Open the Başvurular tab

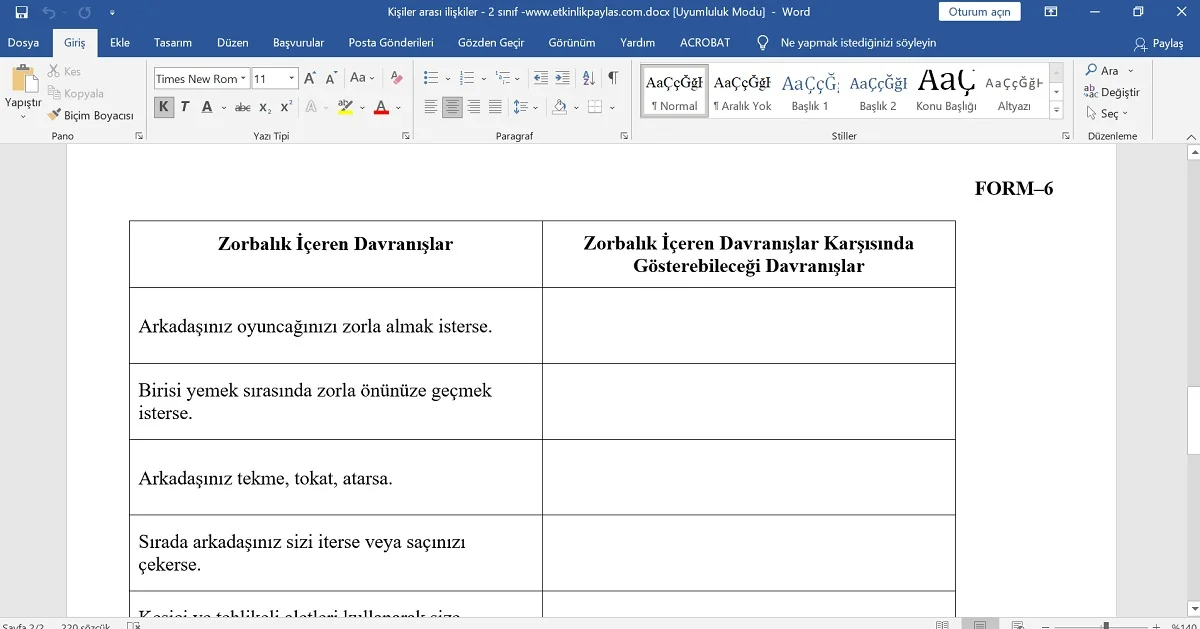(298, 43)
